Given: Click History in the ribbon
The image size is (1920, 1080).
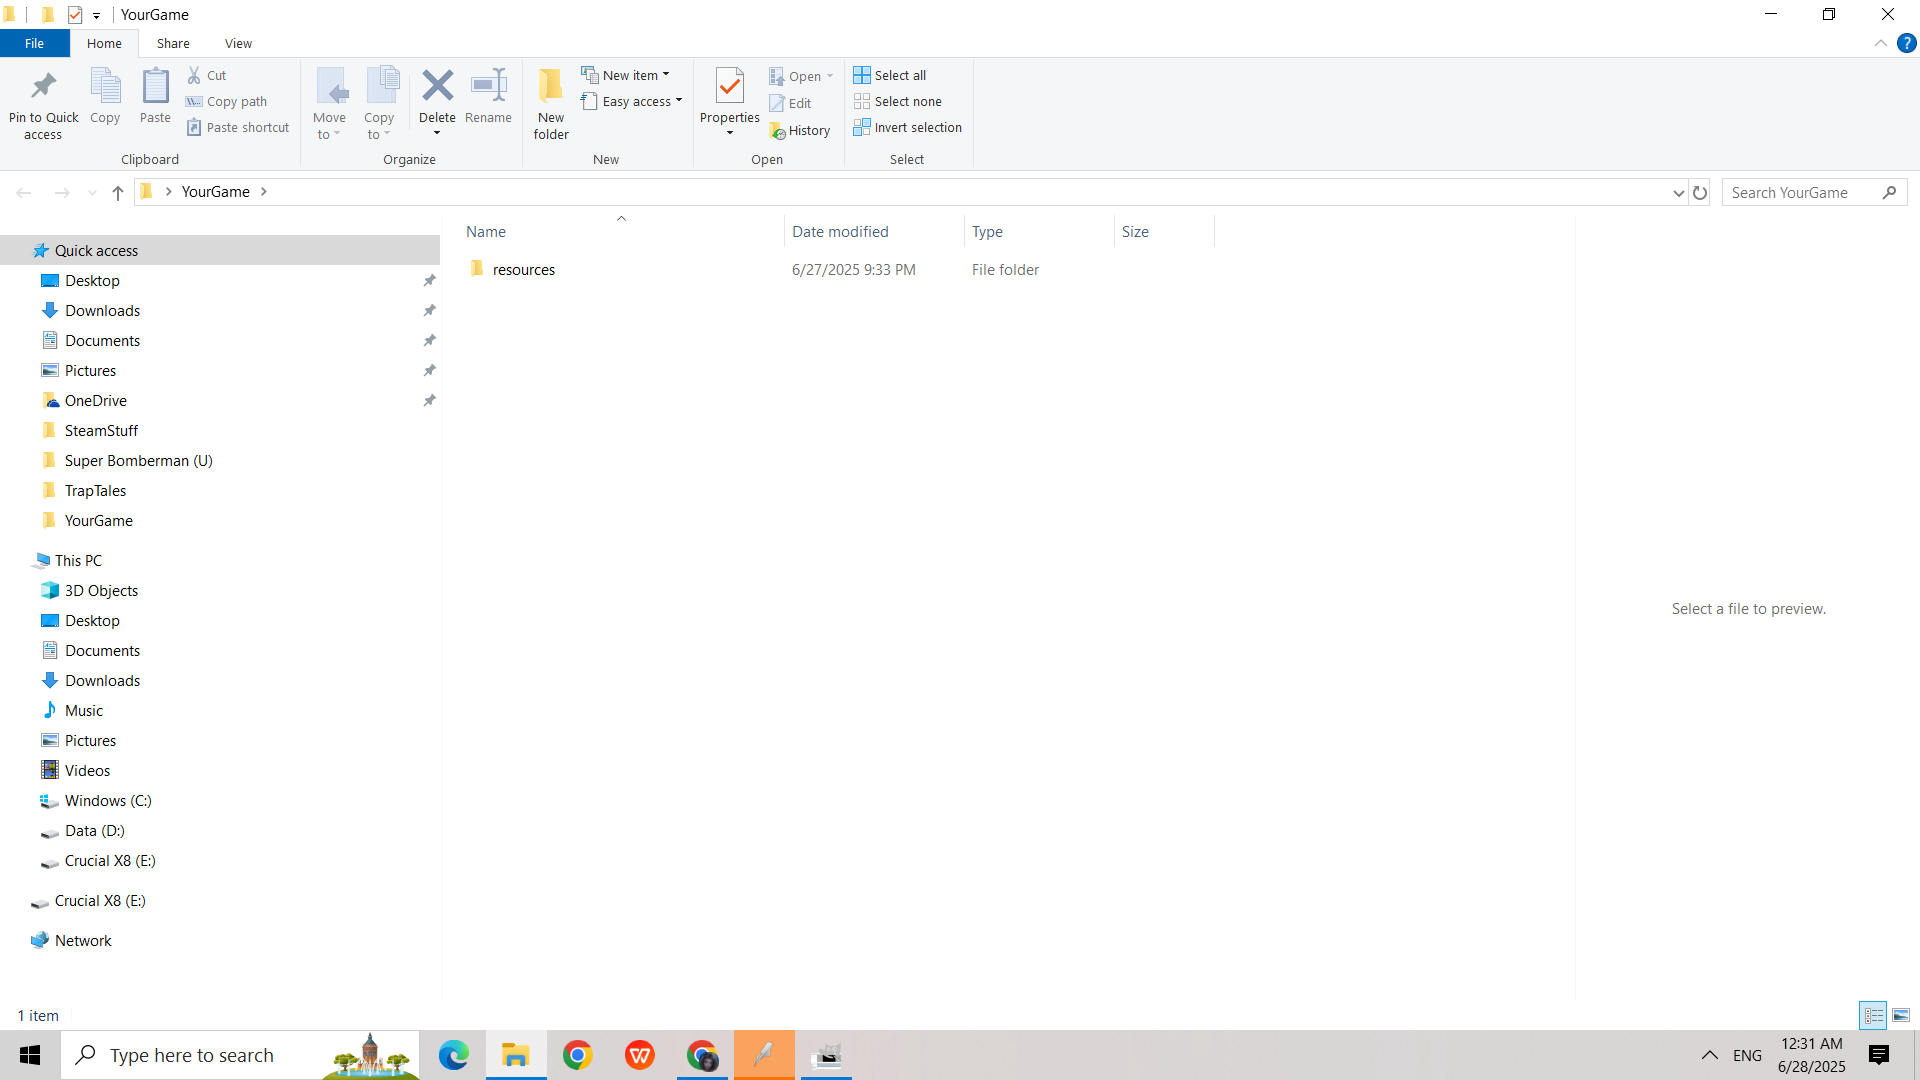Looking at the screenshot, I should point(800,130).
